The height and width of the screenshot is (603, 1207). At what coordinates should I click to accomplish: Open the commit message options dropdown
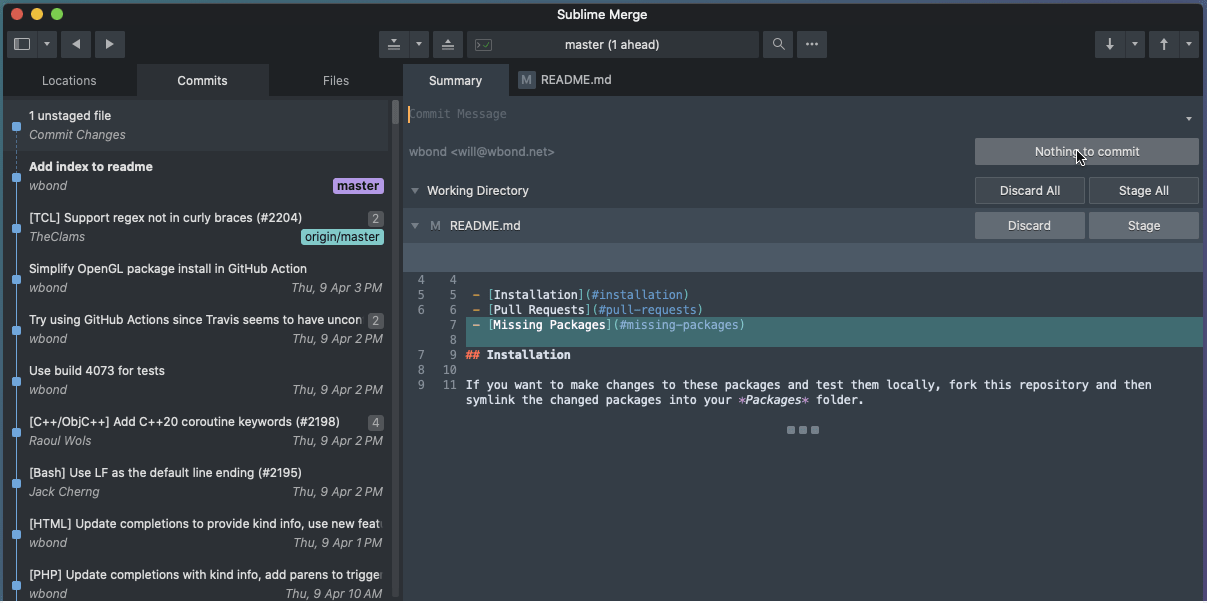(x=1189, y=117)
